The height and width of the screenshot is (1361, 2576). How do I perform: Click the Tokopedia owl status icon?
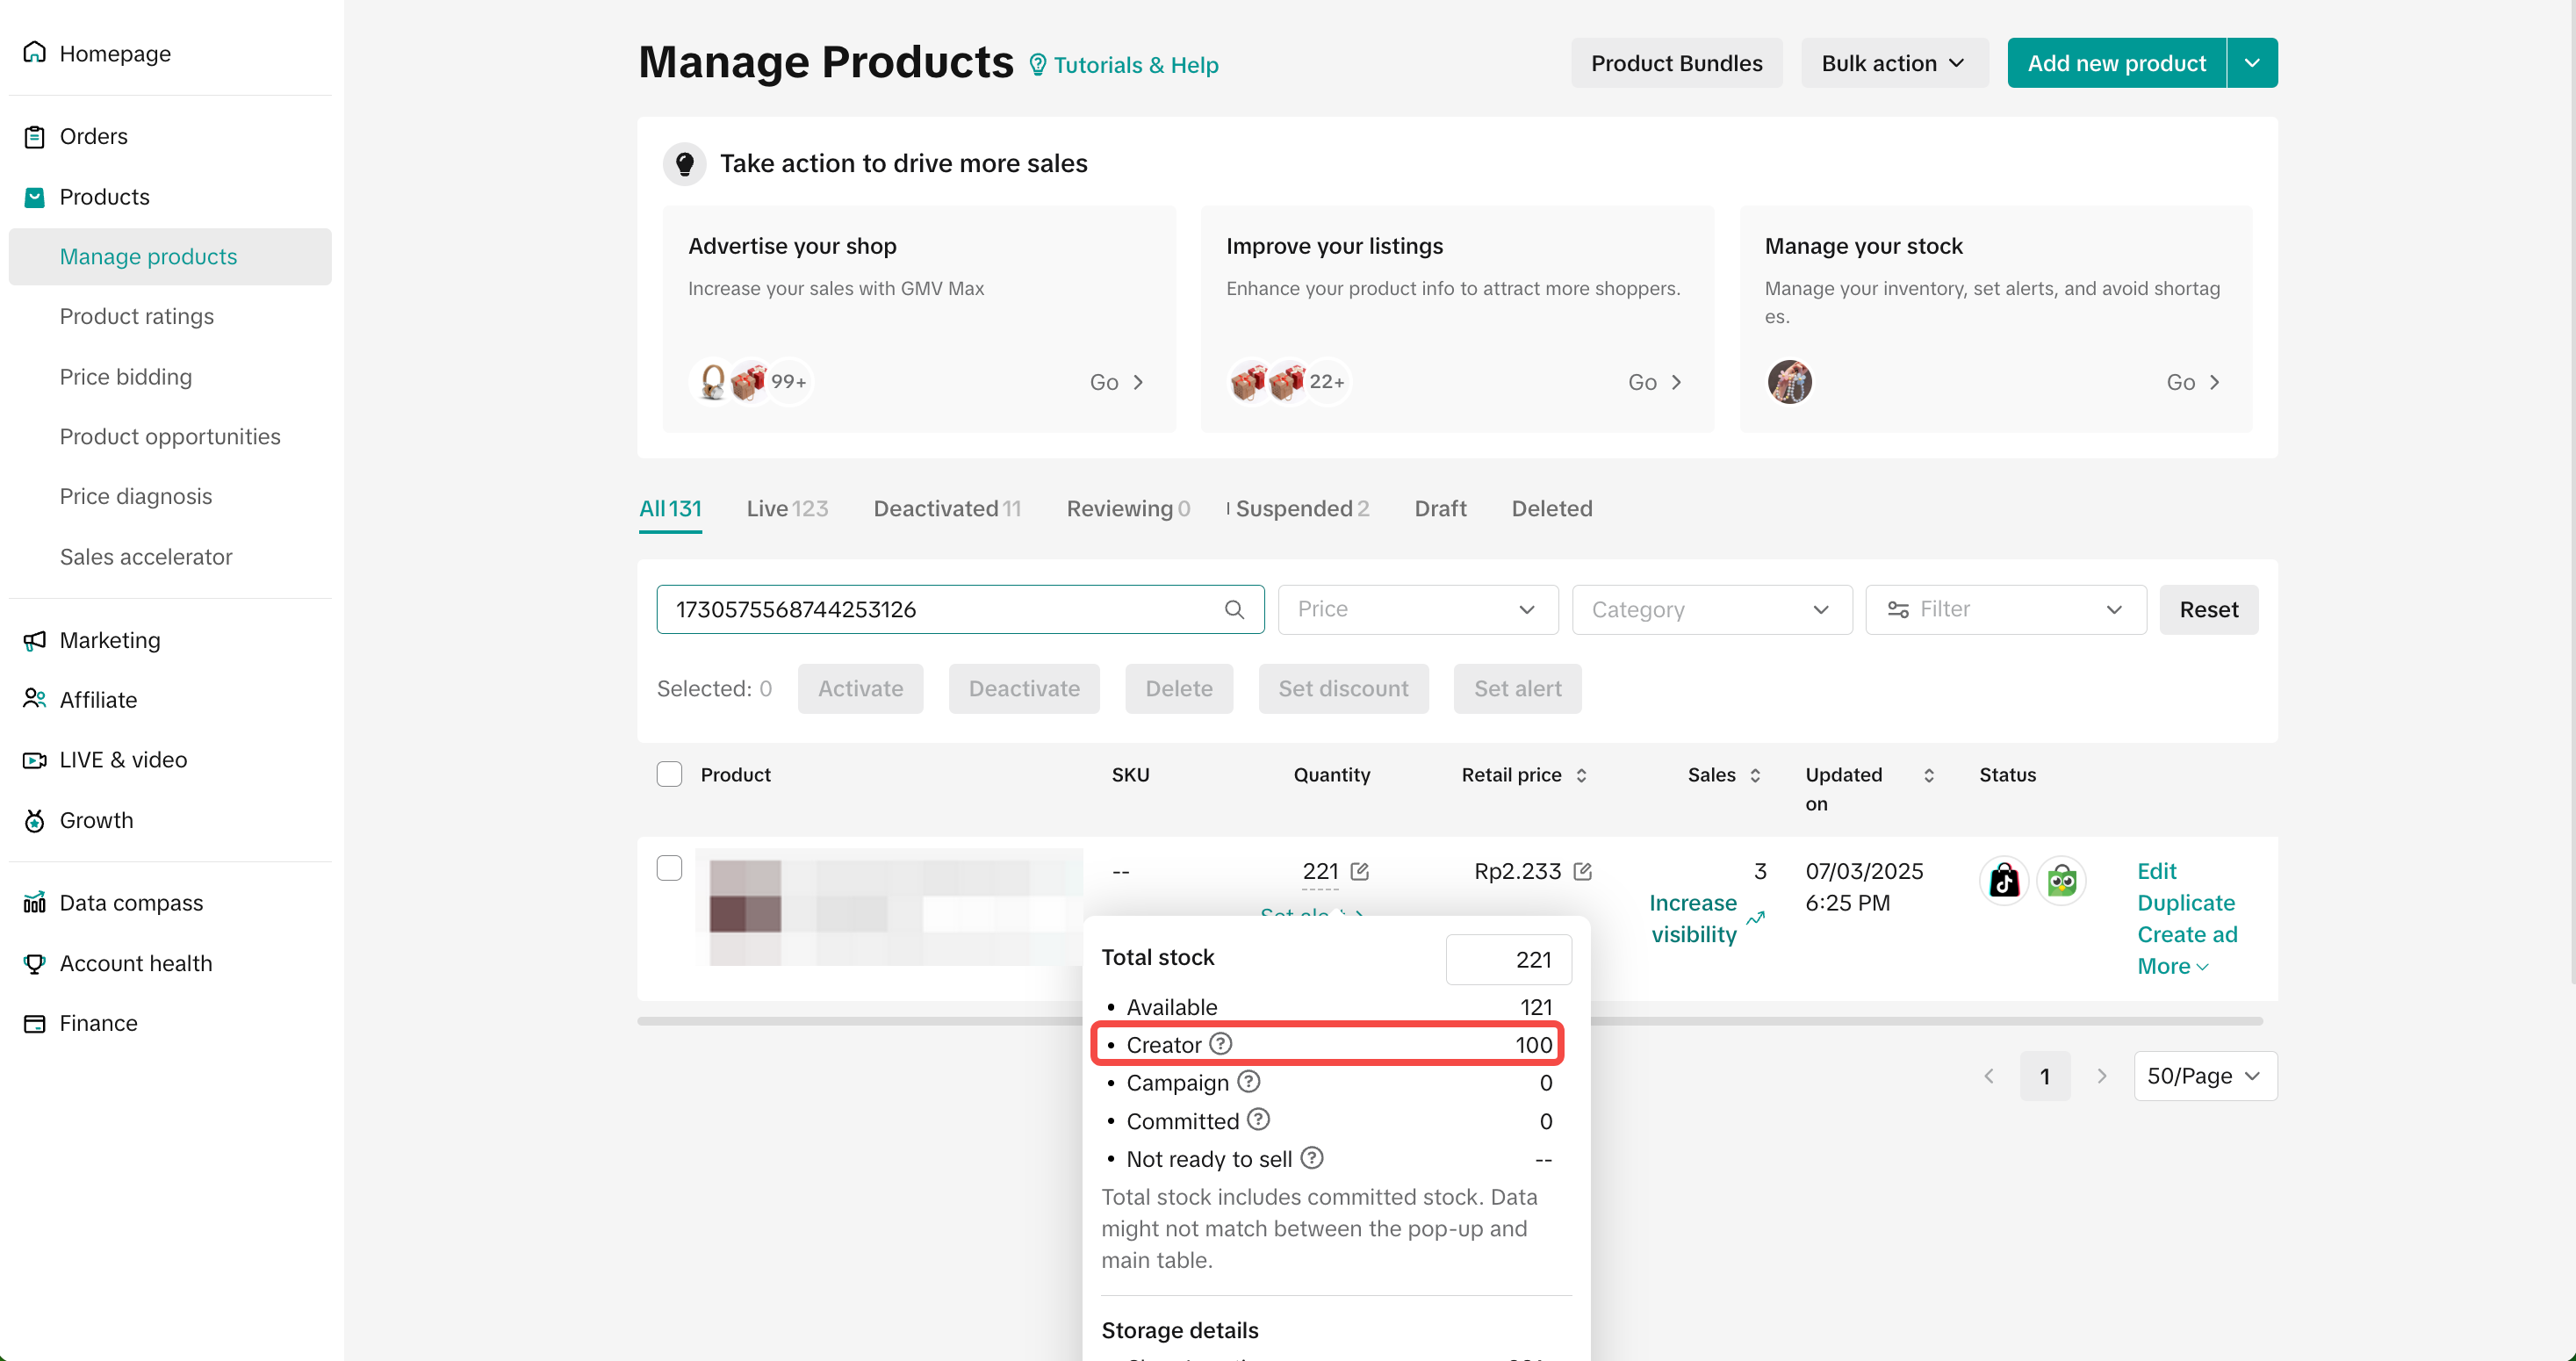coord(2061,881)
